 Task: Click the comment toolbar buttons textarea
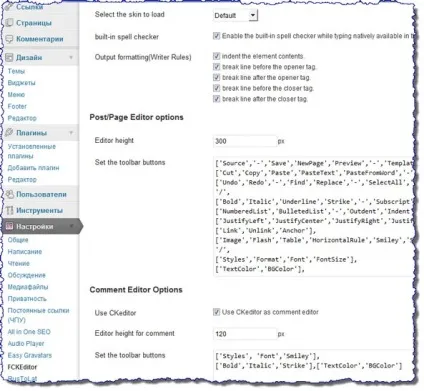click(313, 365)
